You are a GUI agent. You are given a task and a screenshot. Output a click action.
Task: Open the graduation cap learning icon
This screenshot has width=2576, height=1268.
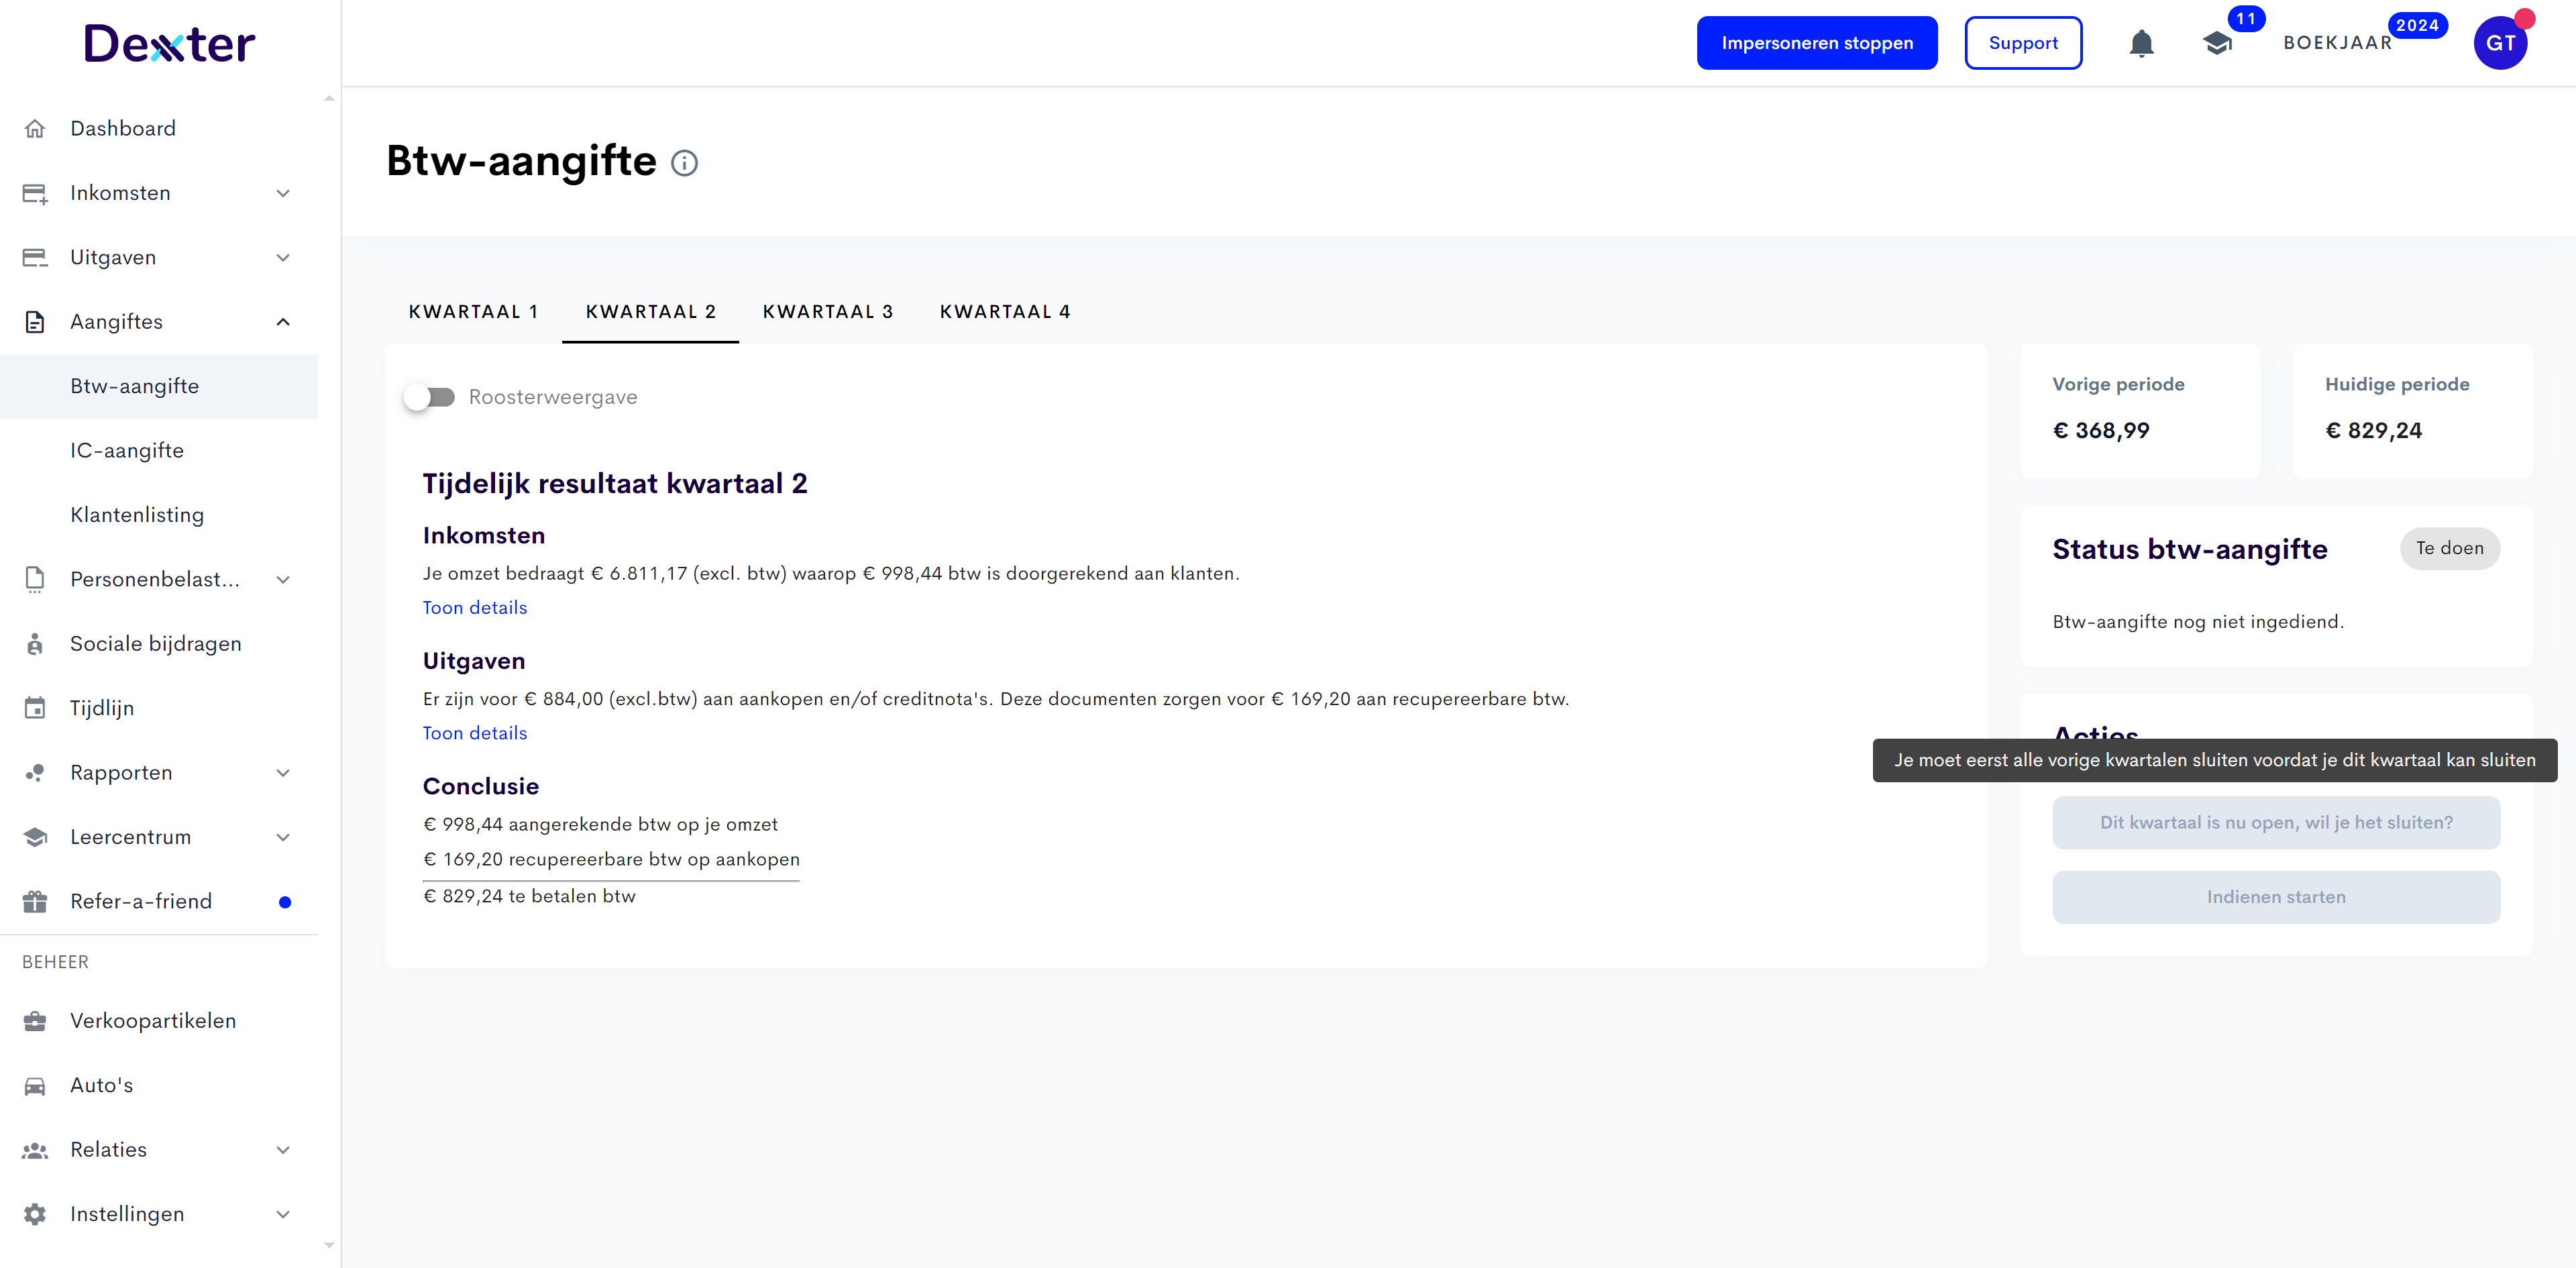2217,43
